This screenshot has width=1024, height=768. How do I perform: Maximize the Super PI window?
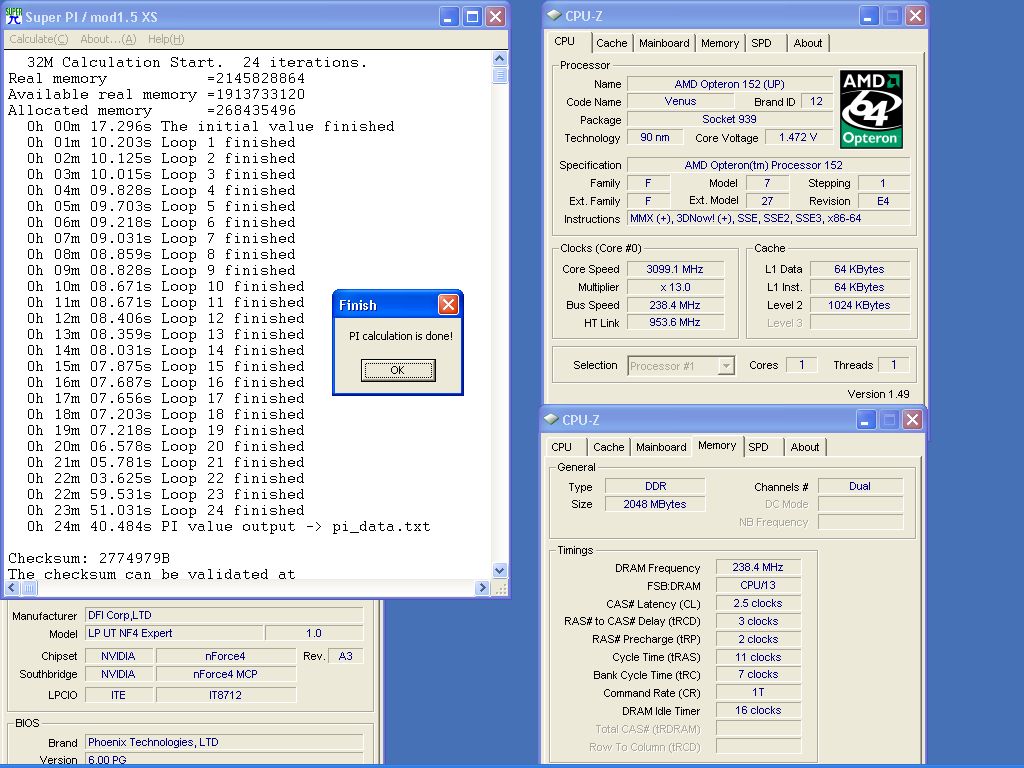(472, 16)
